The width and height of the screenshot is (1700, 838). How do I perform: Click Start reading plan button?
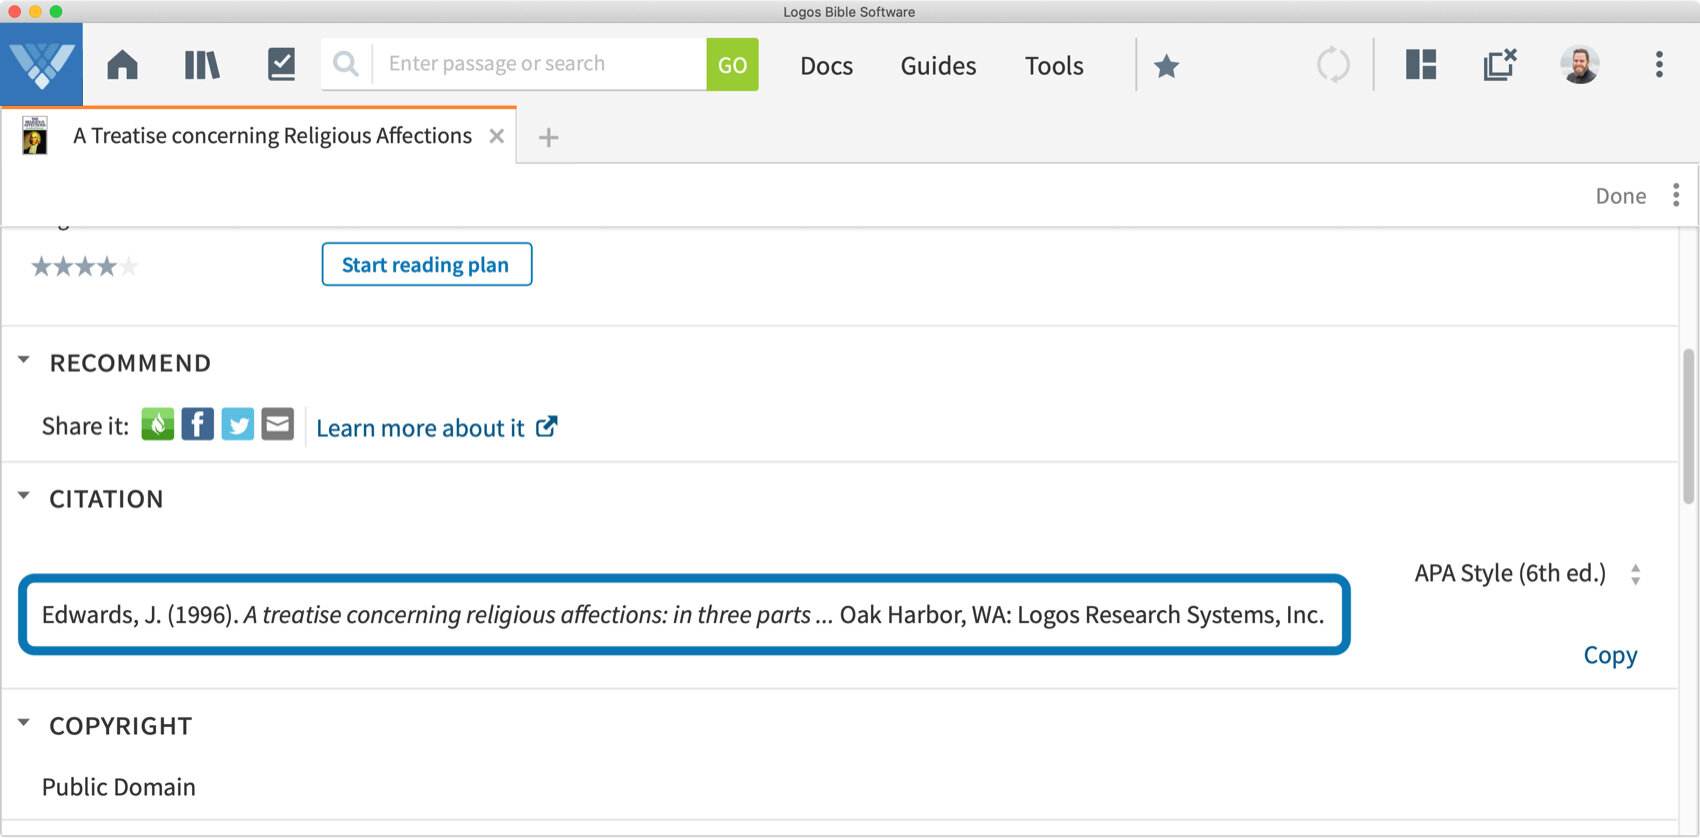[427, 264]
